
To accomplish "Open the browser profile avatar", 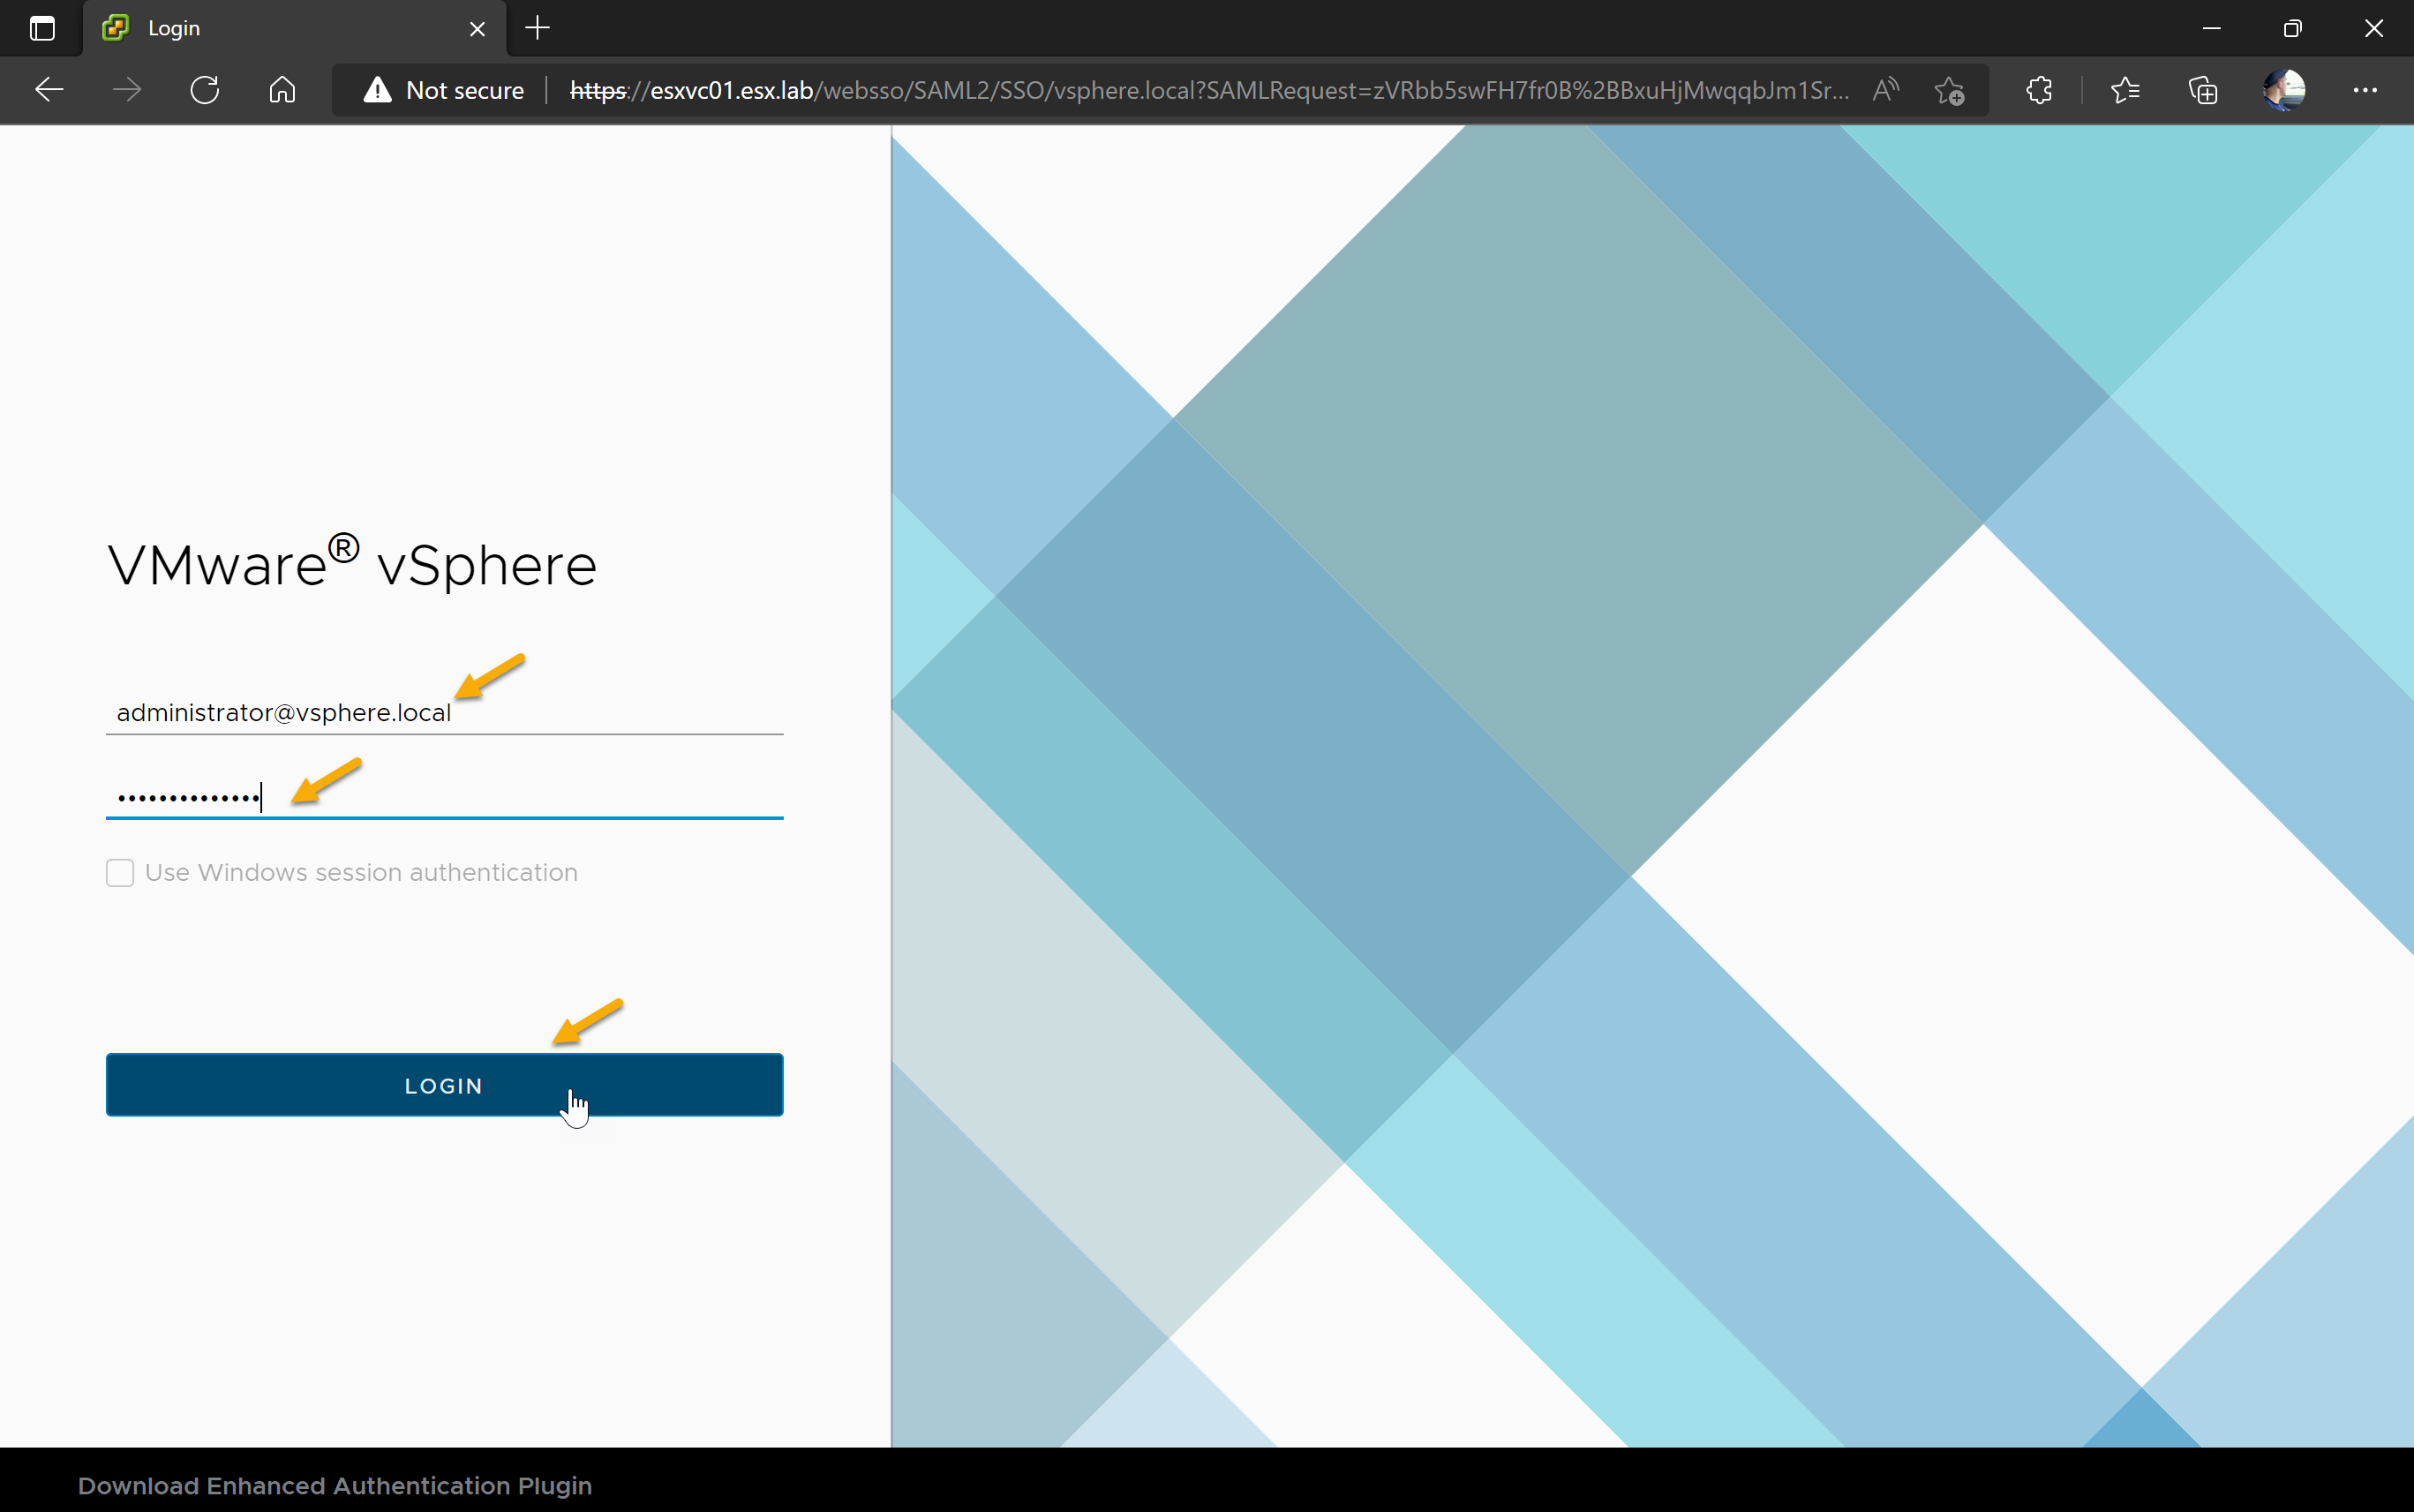I will point(2284,90).
